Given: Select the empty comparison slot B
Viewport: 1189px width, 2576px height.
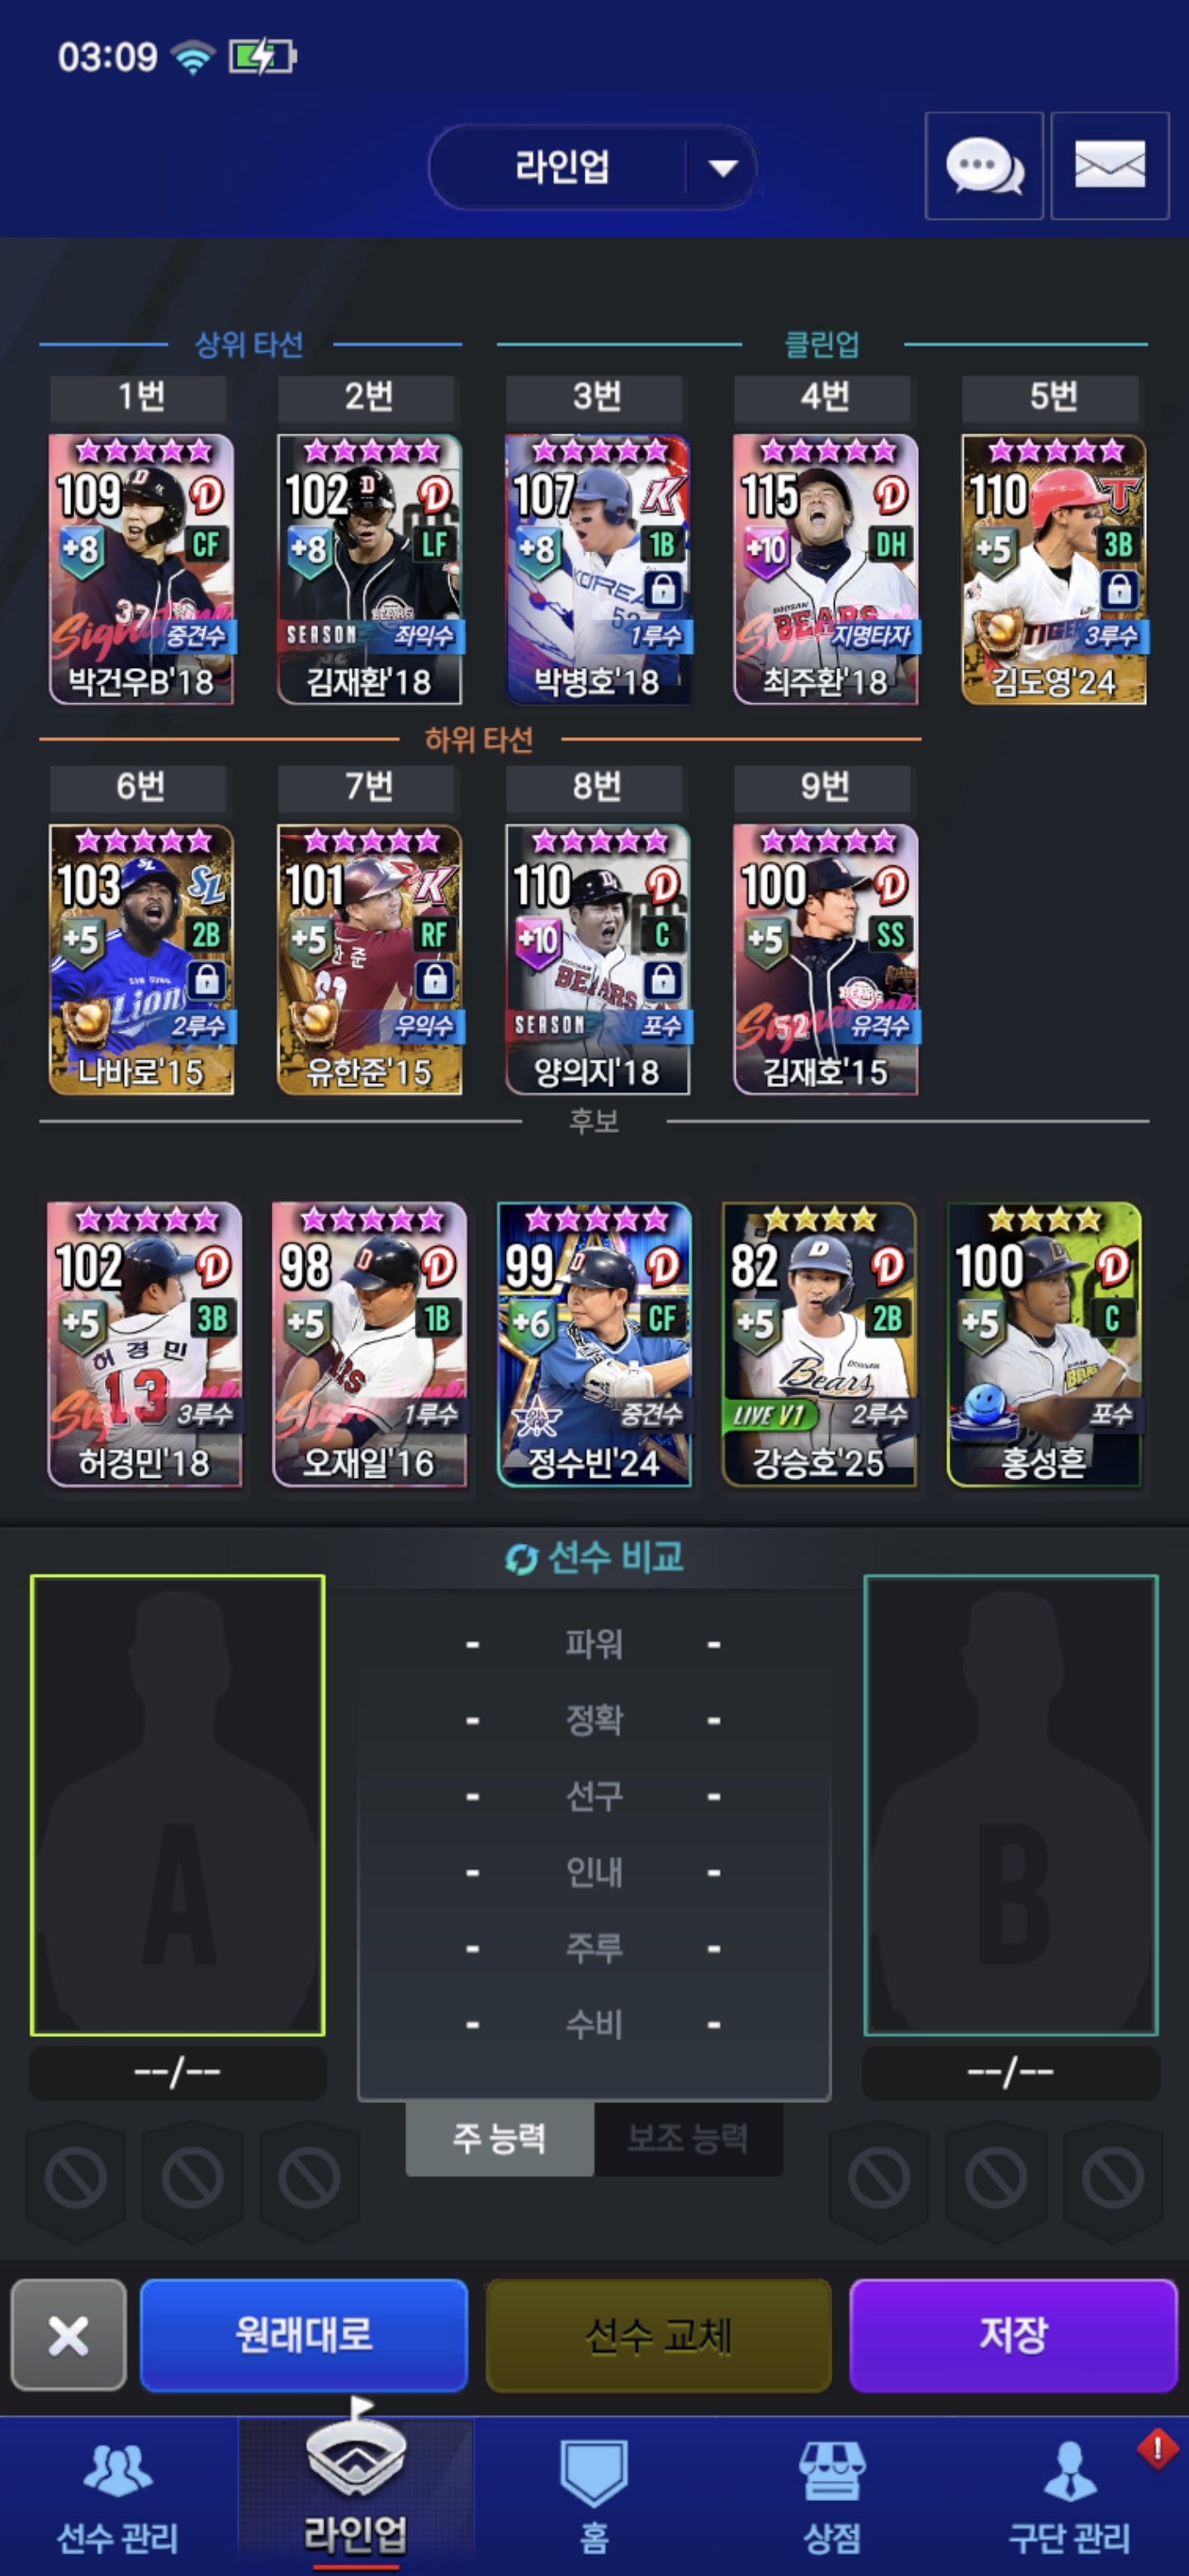Looking at the screenshot, I should tap(1011, 1805).
